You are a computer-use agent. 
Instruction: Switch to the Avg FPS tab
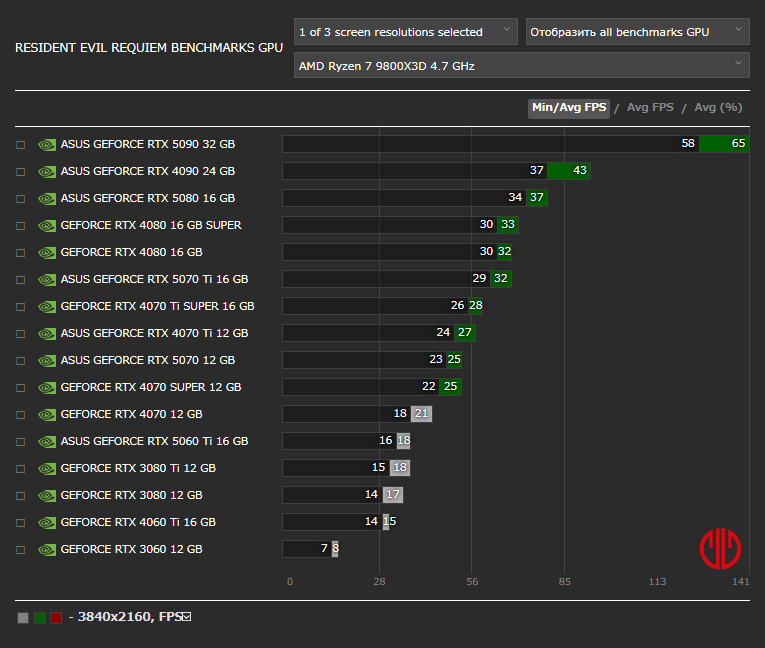[650, 108]
